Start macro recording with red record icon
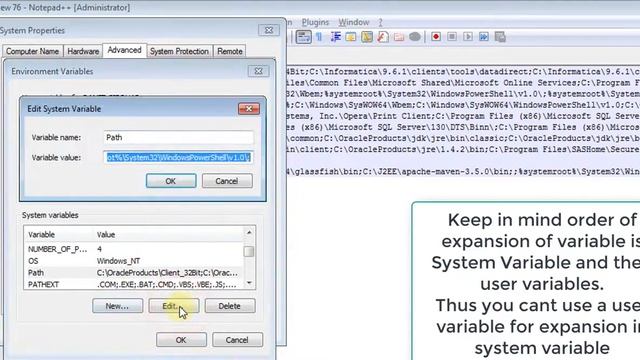This screenshot has width=640, height=360. (436, 37)
